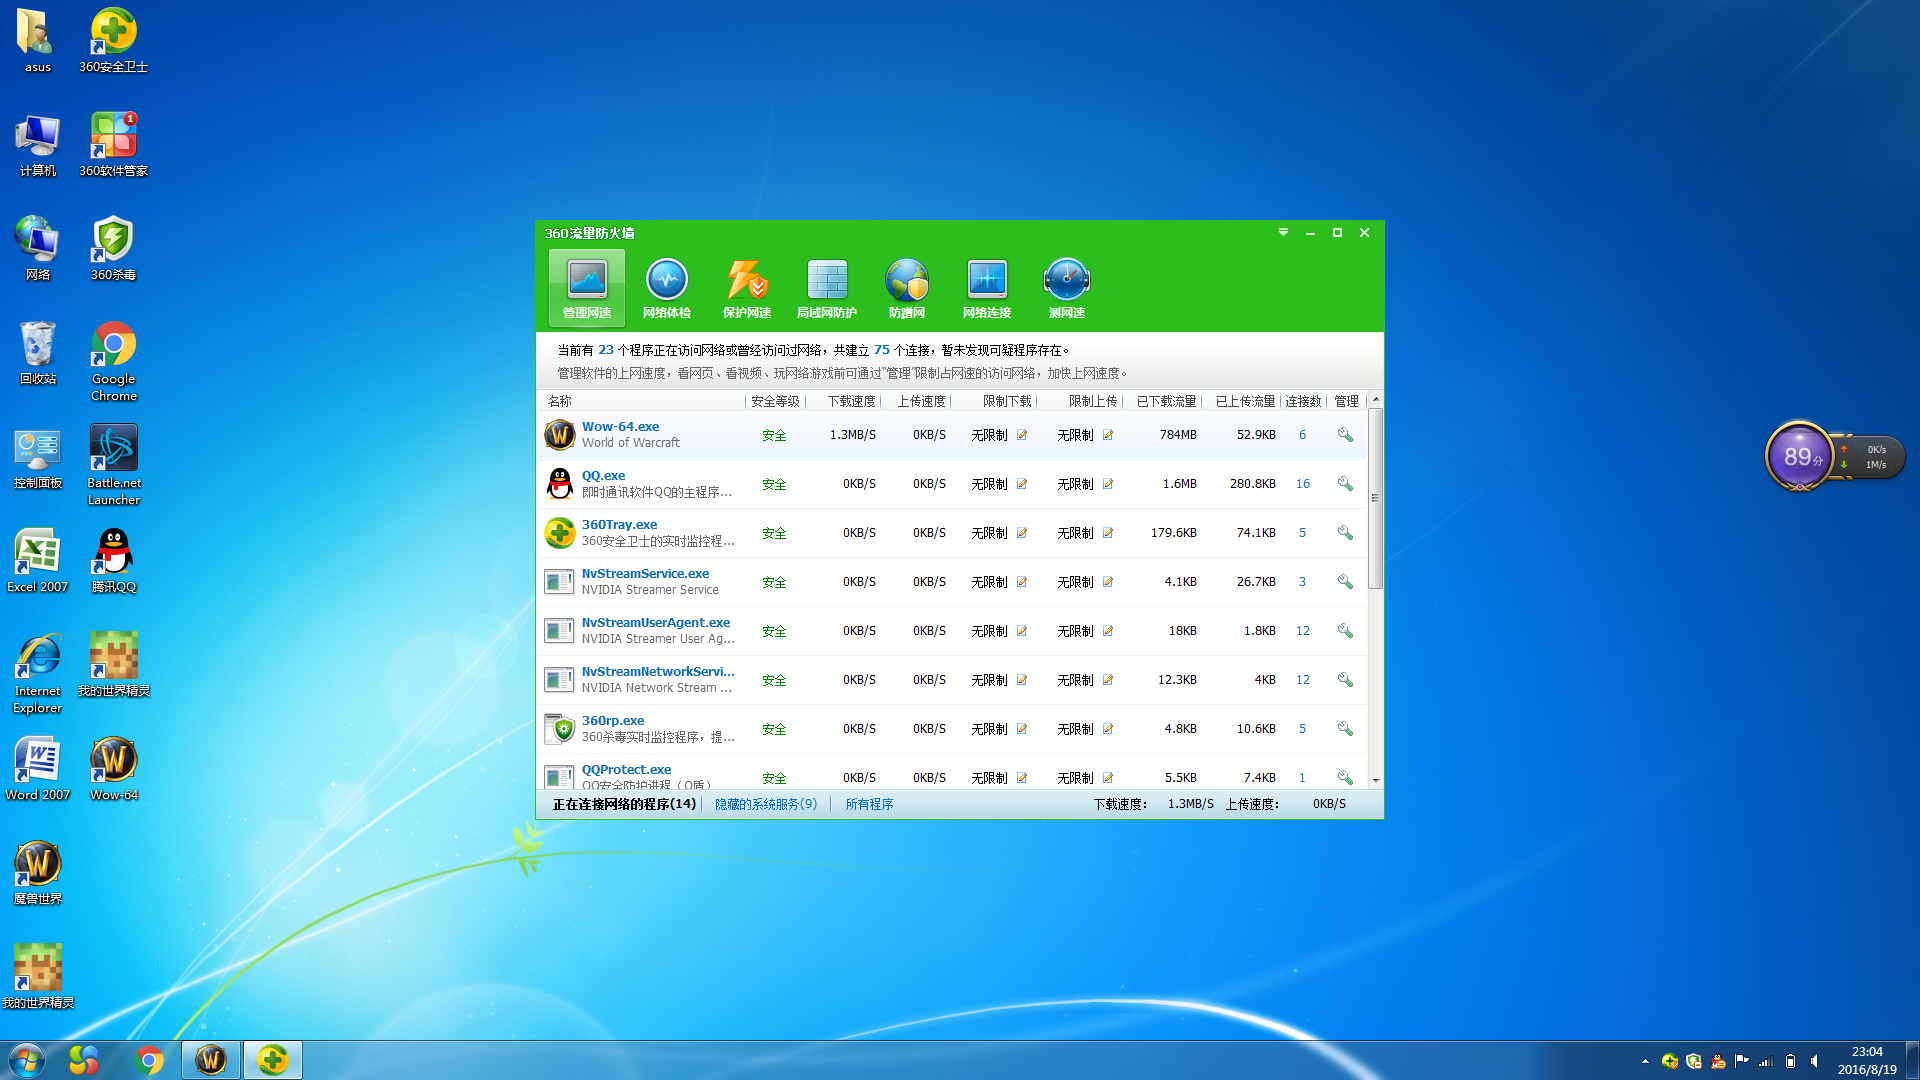The image size is (1920, 1080).
Task: Select the 局域网防护 tab
Action: point(827,287)
